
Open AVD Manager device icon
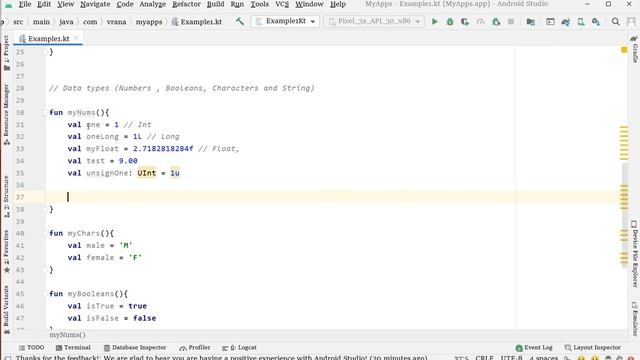[581, 21]
